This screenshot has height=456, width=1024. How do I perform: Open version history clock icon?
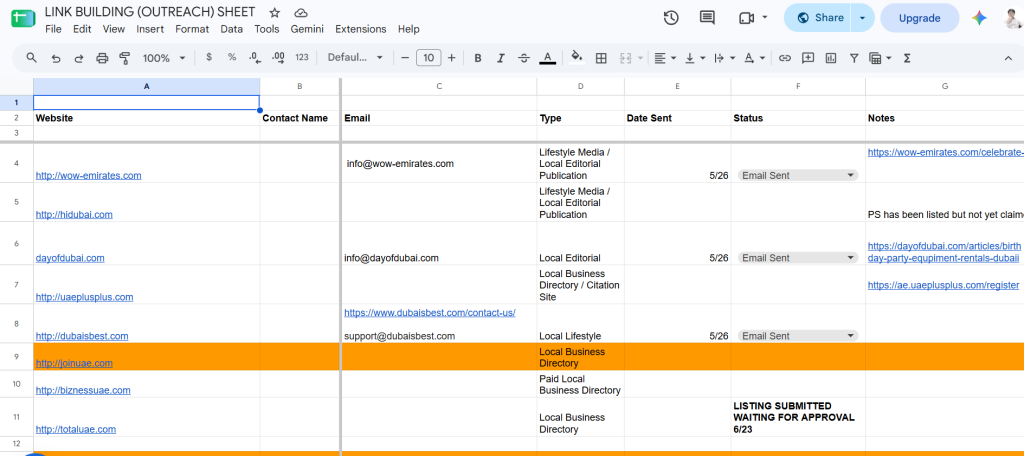pos(671,18)
